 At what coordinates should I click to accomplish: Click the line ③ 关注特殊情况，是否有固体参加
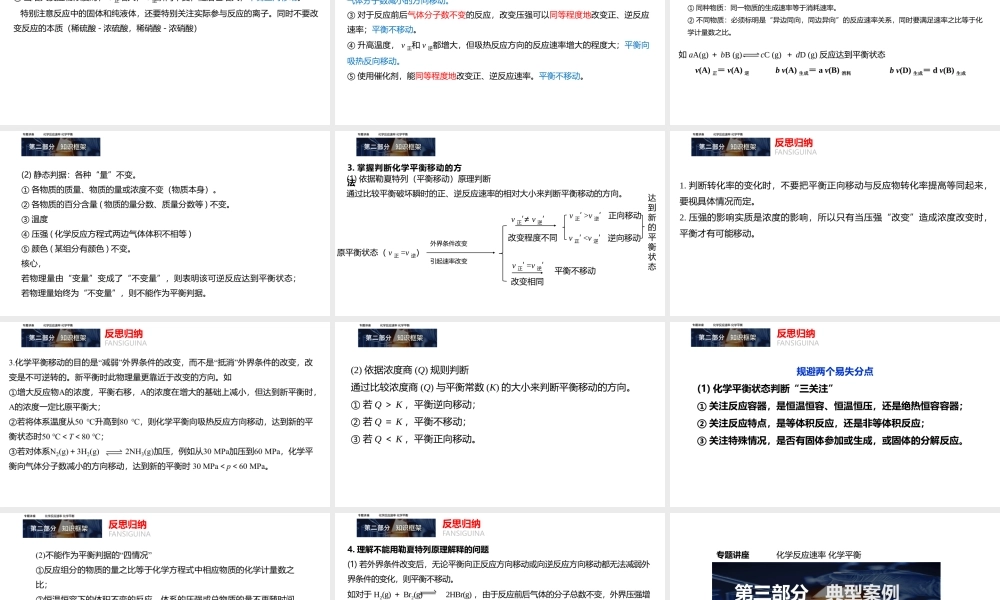point(831,440)
